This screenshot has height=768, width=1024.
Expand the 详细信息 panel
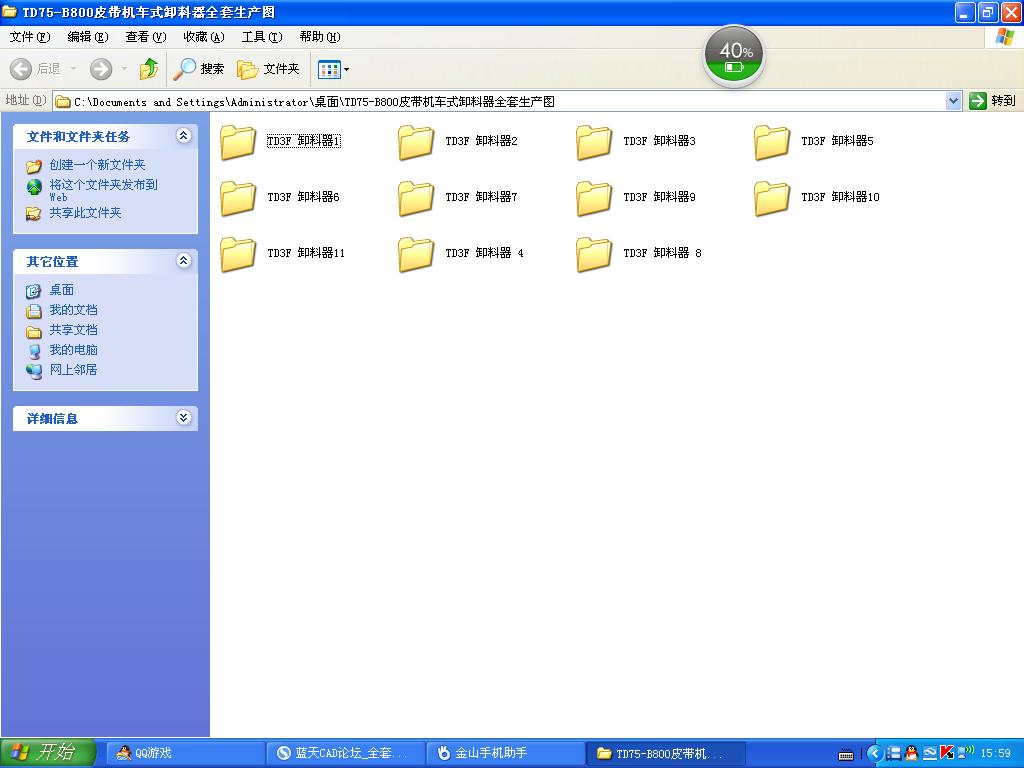click(183, 418)
